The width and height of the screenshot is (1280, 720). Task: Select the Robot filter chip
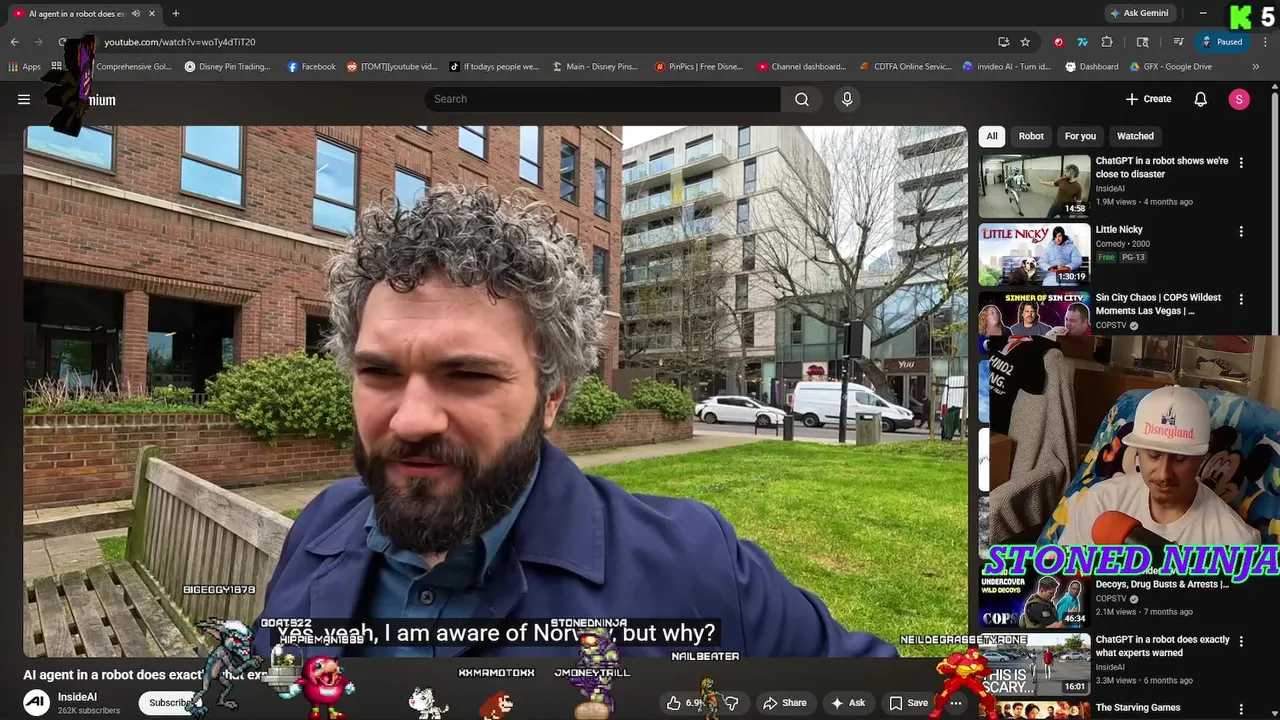click(x=1031, y=136)
